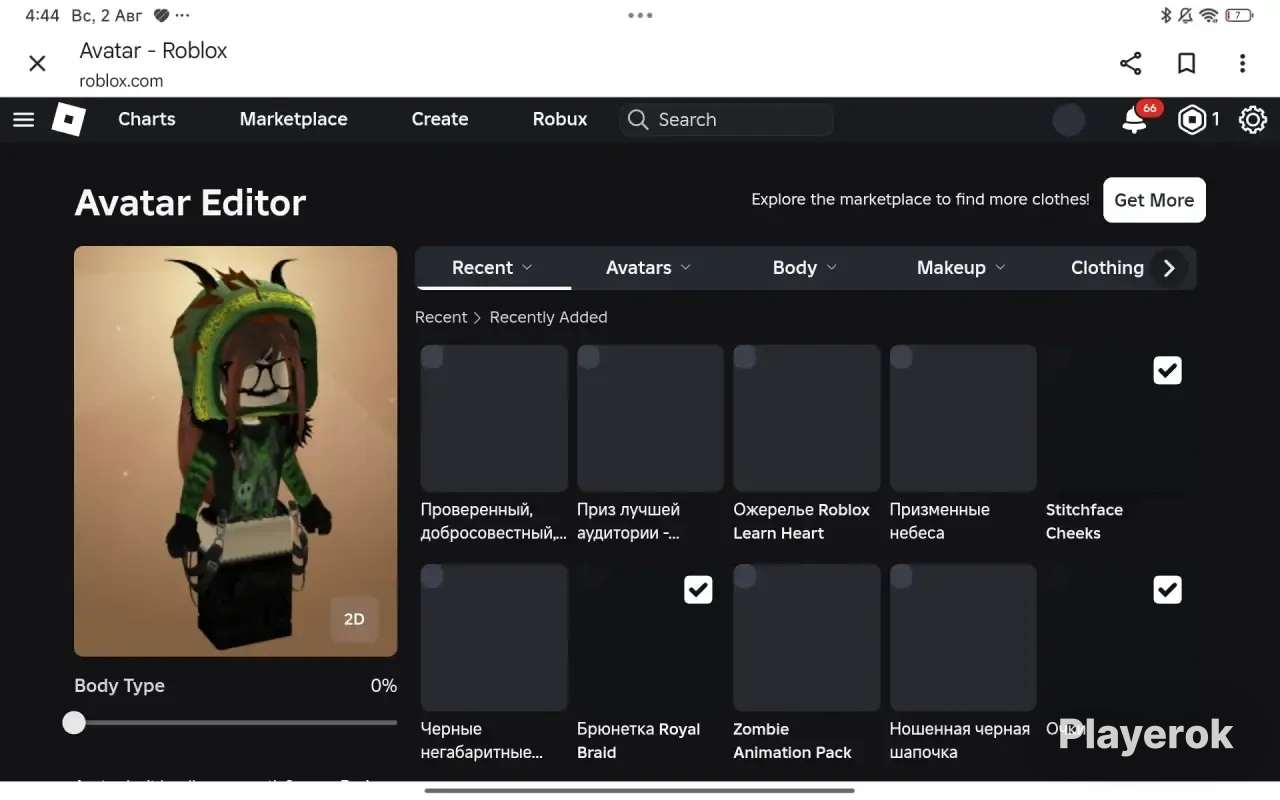Switch to the Clothing tab
Viewport: 1280px width, 800px height.
pos(1107,268)
